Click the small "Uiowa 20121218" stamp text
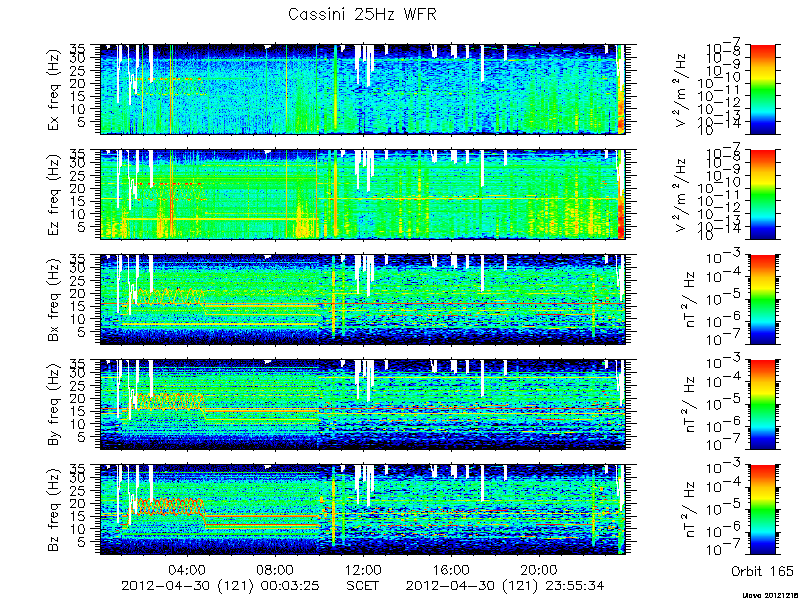Viewport: 800px width, 600px height. point(770,595)
